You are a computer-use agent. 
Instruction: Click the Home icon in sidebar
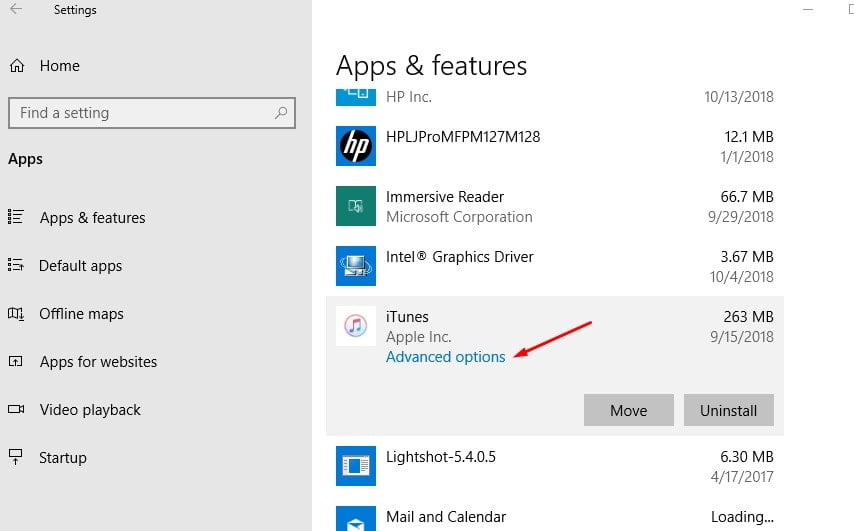17,66
